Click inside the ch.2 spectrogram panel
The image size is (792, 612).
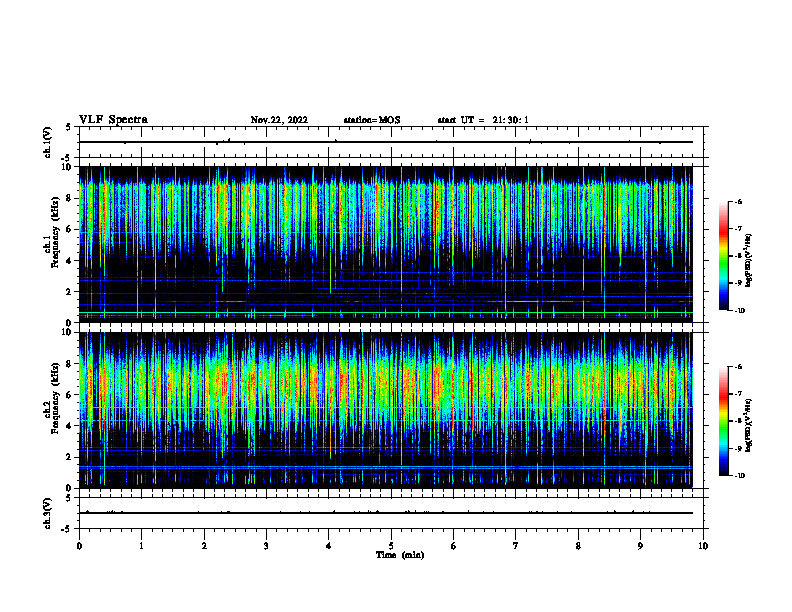[385, 410]
